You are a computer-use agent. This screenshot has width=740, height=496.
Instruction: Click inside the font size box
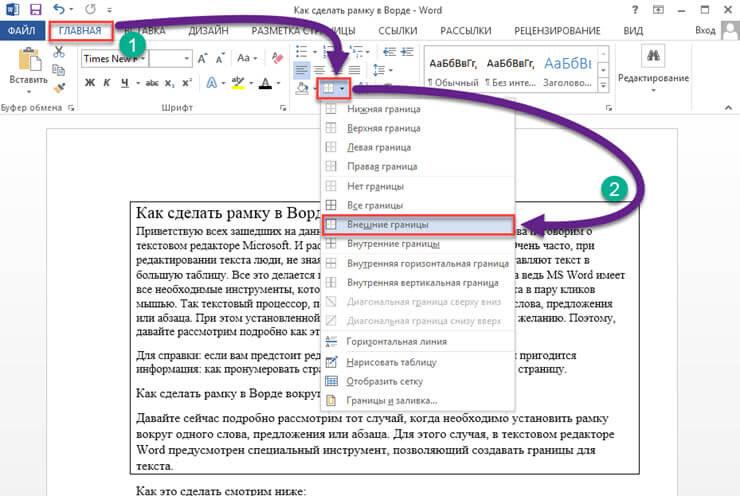coord(166,59)
